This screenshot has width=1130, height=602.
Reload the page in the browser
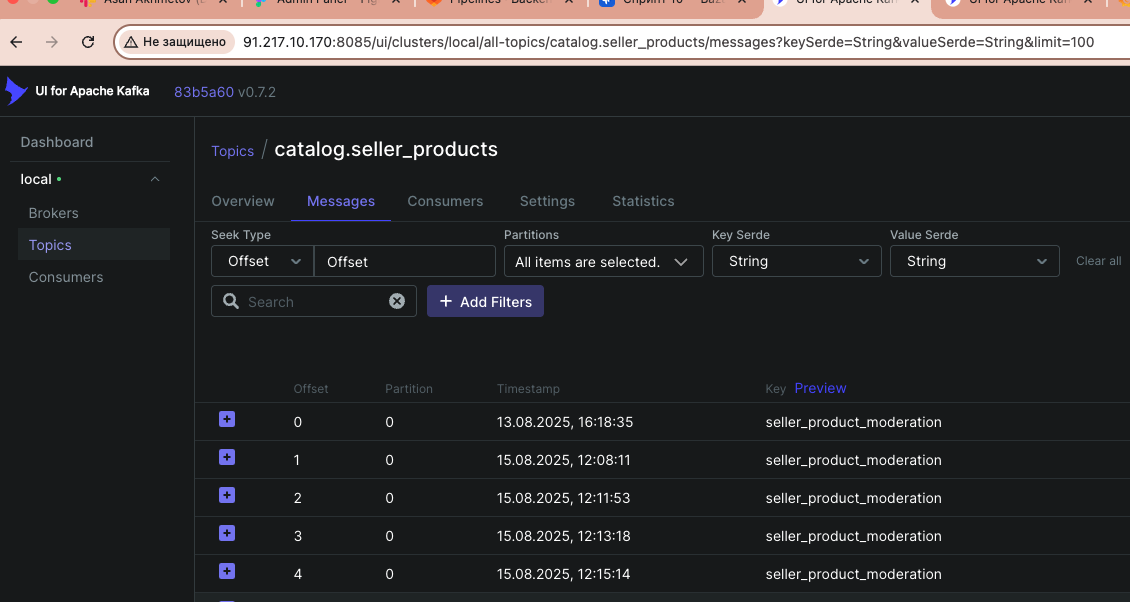point(88,42)
